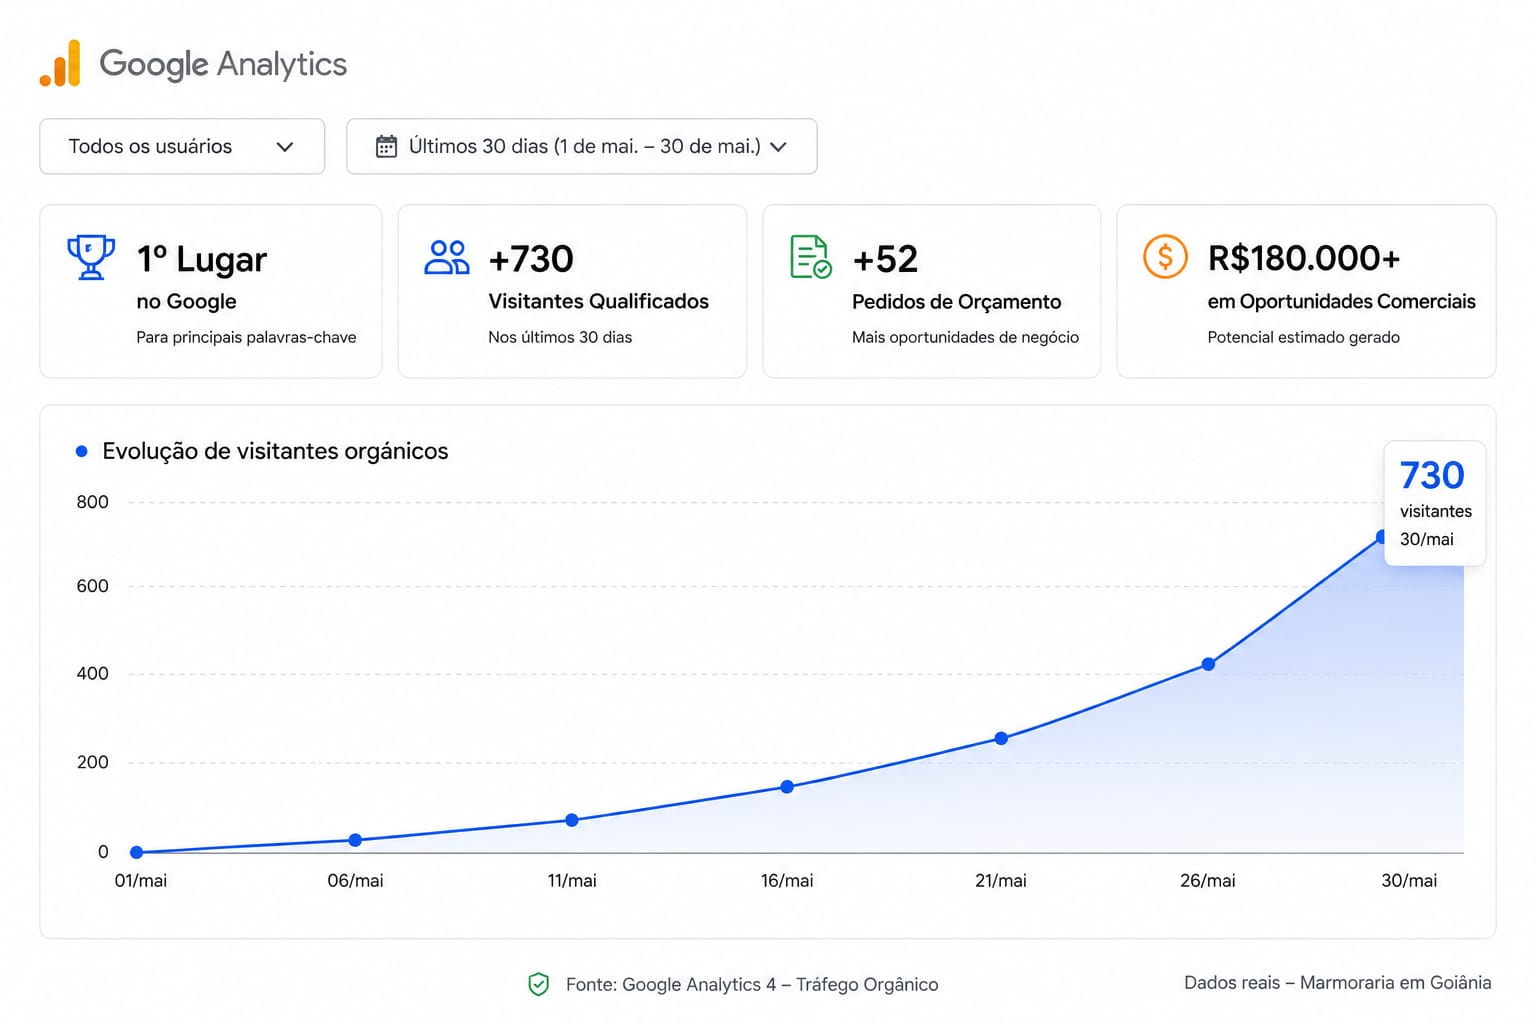Click the visitantes word in the tooltip
1536x1024 pixels.
coord(1436,511)
